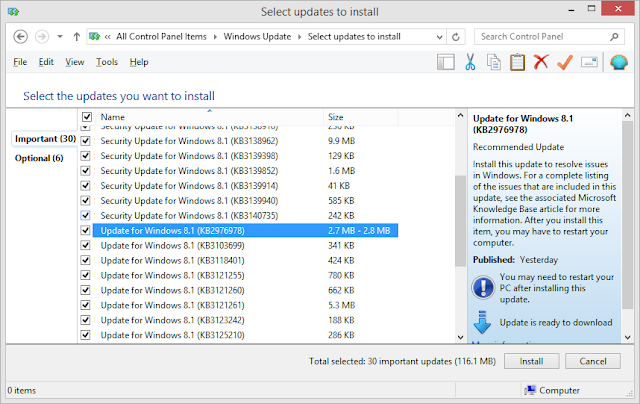Click the Forward navigation arrow
The width and height of the screenshot is (640, 404).
click(x=42, y=37)
